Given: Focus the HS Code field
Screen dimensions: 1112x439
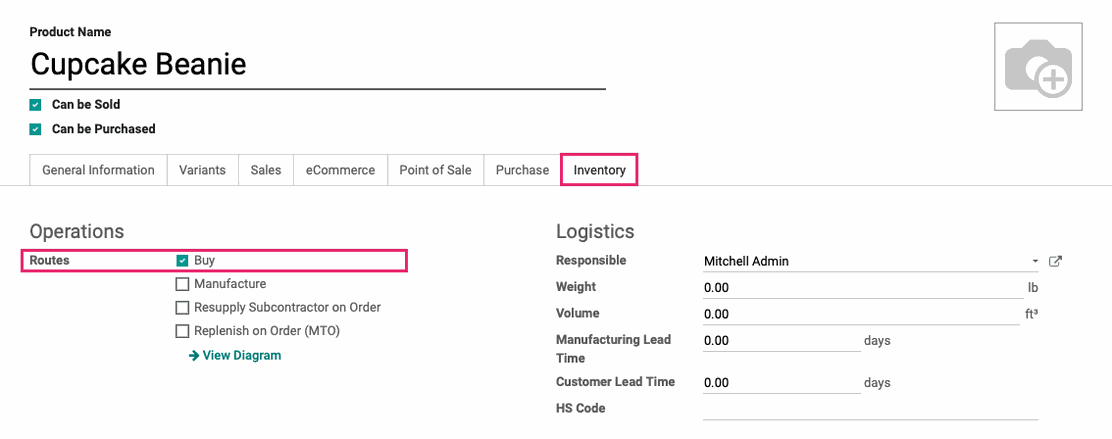Looking at the screenshot, I should click(870, 409).
